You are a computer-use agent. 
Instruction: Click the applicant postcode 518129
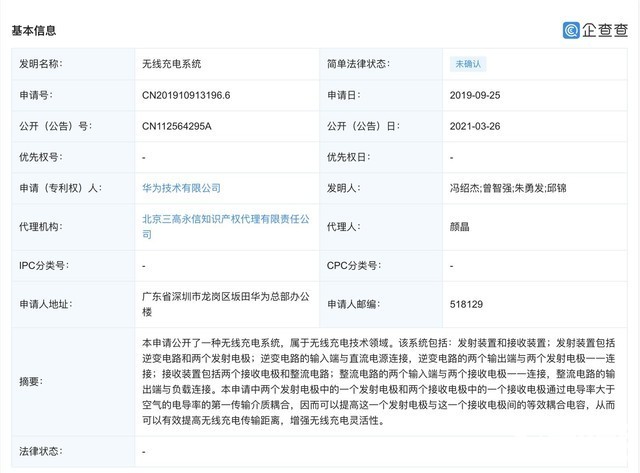coord(466,304)
